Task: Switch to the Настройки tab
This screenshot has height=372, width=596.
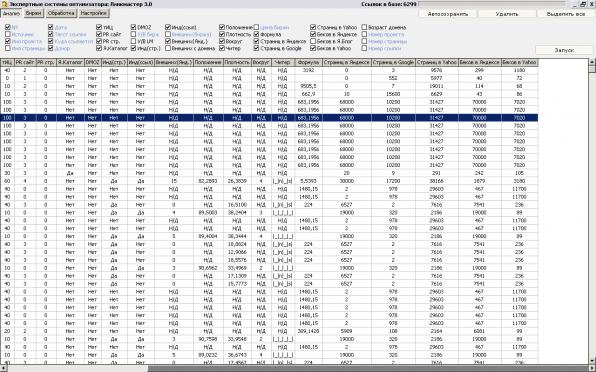Action: click(x=94, y=13)
